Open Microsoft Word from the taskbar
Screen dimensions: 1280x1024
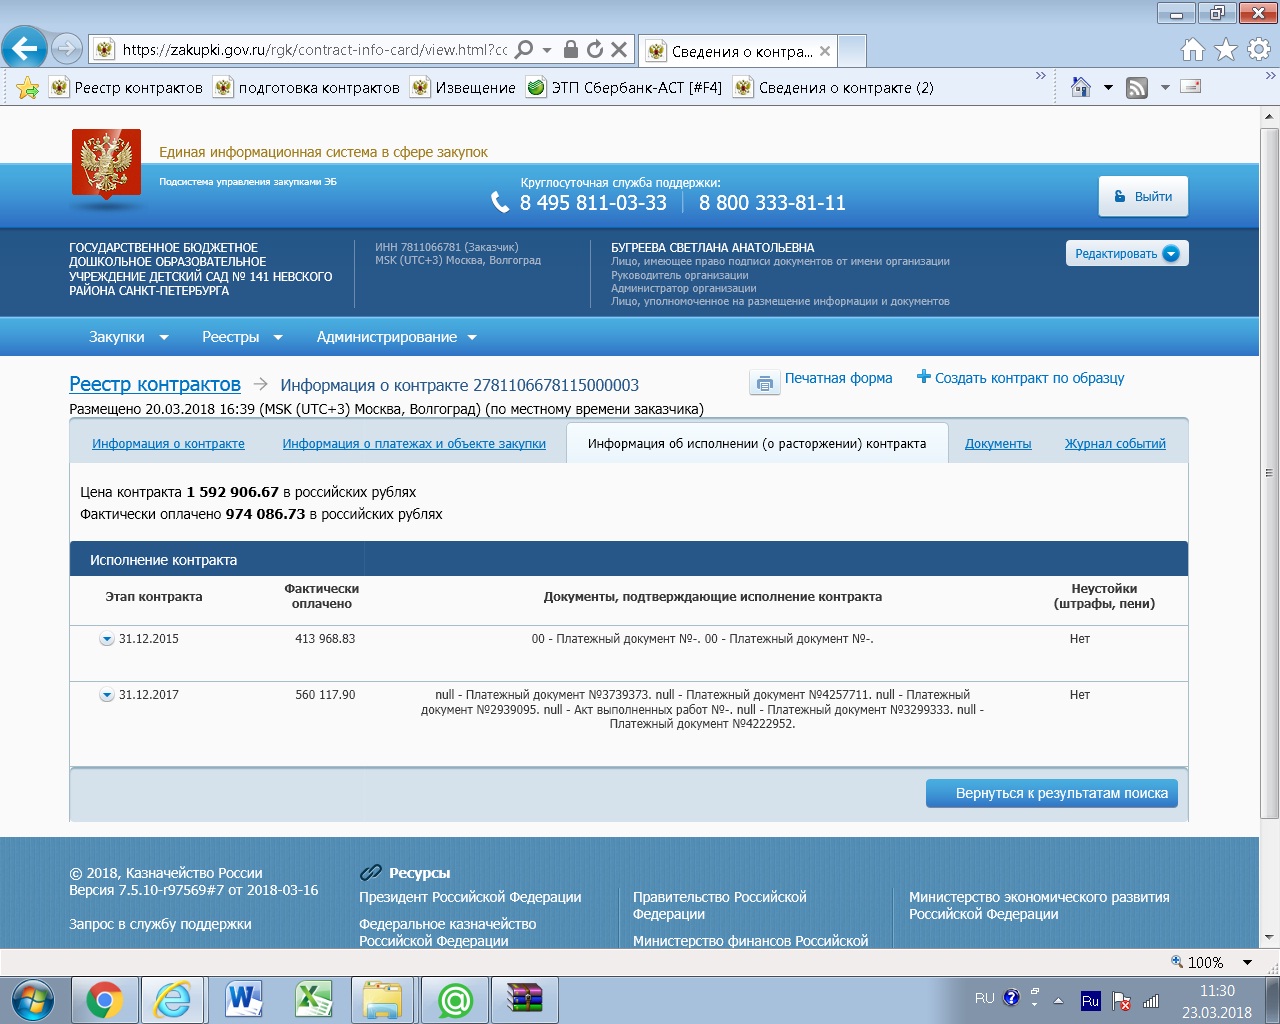pos(244,1000)
